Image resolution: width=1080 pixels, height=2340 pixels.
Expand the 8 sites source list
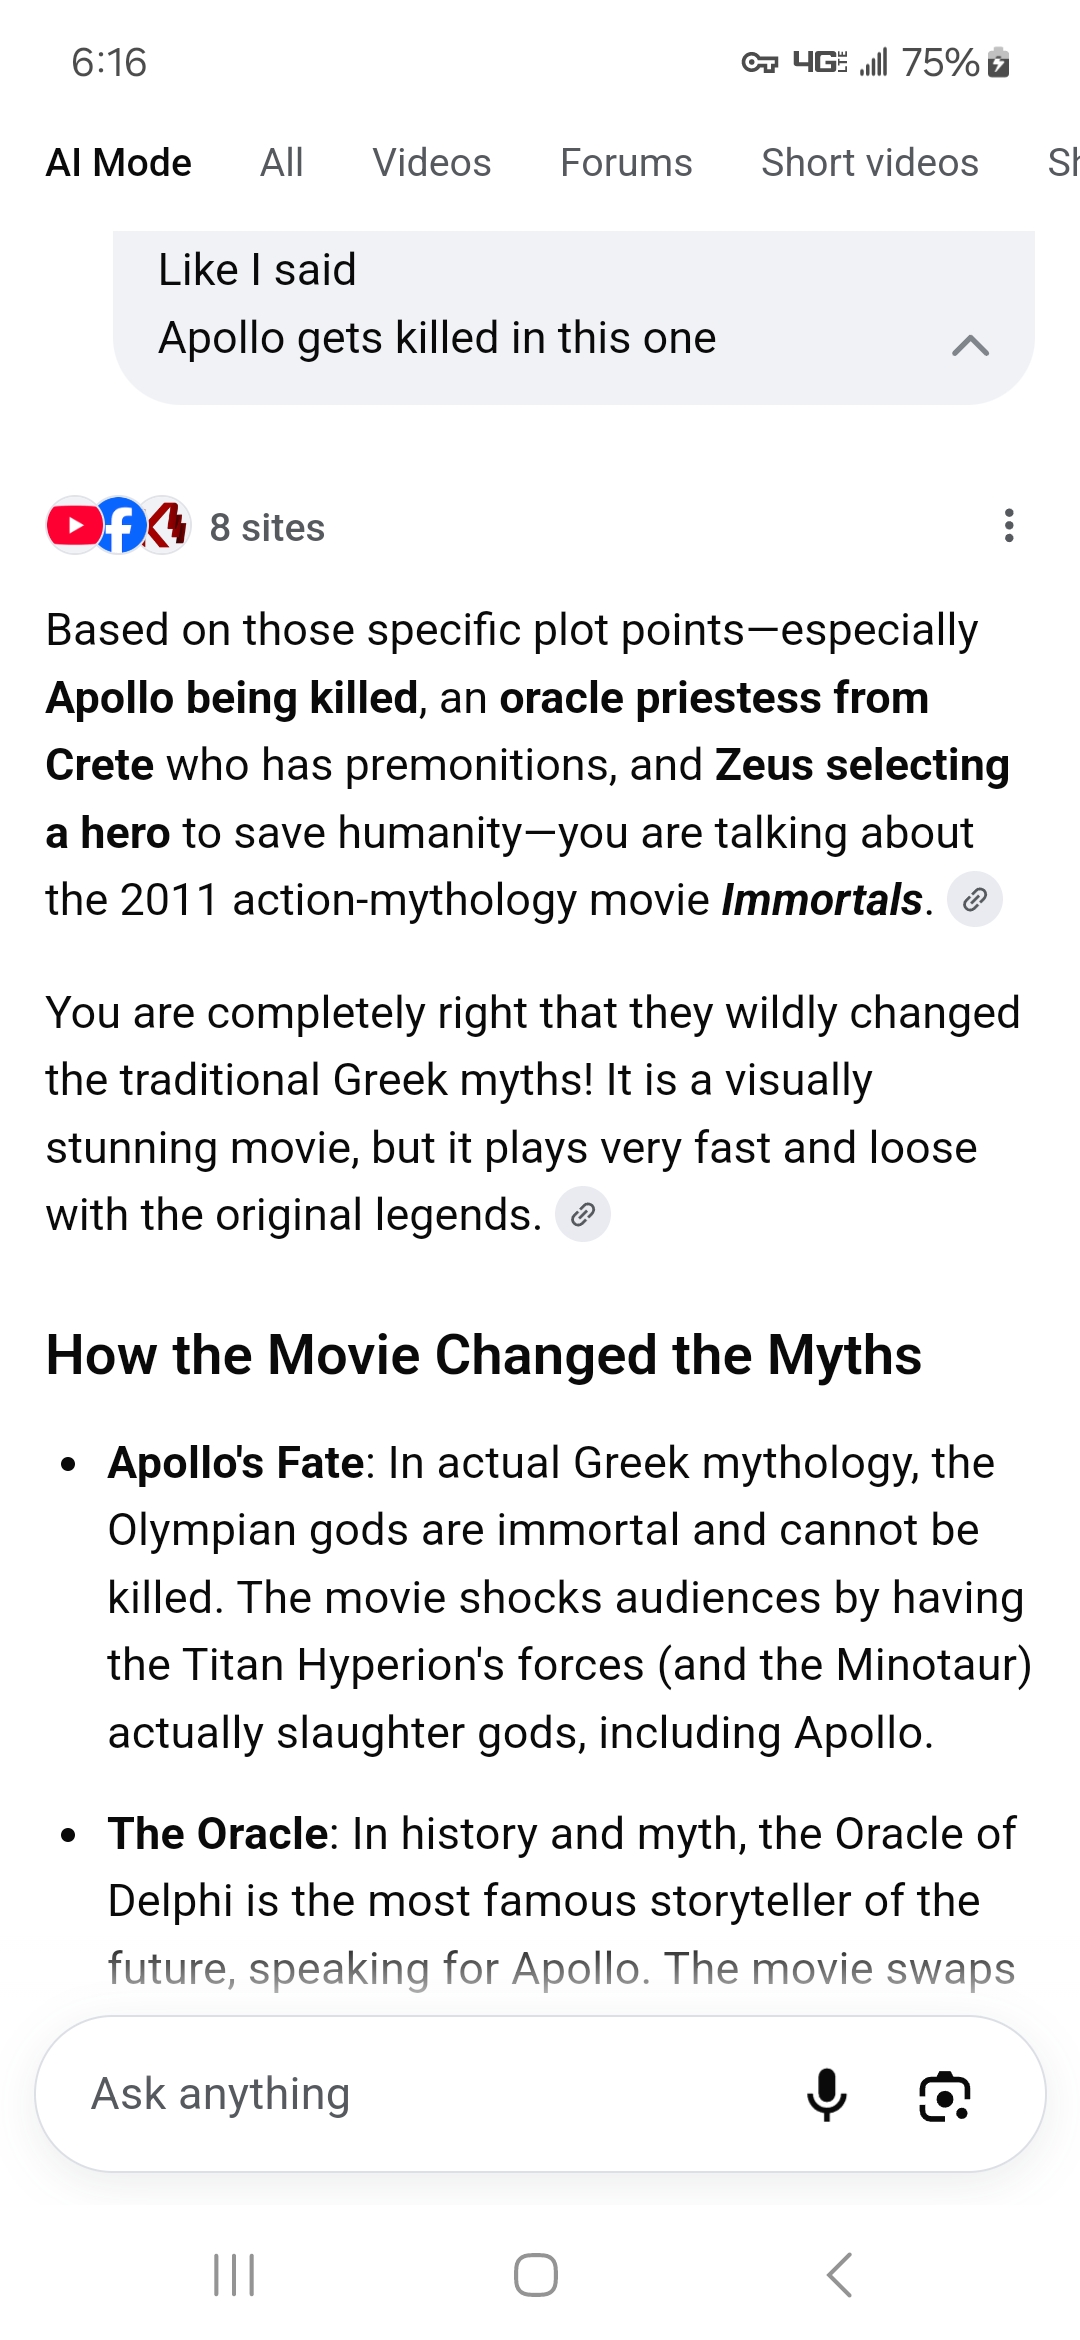267,527
